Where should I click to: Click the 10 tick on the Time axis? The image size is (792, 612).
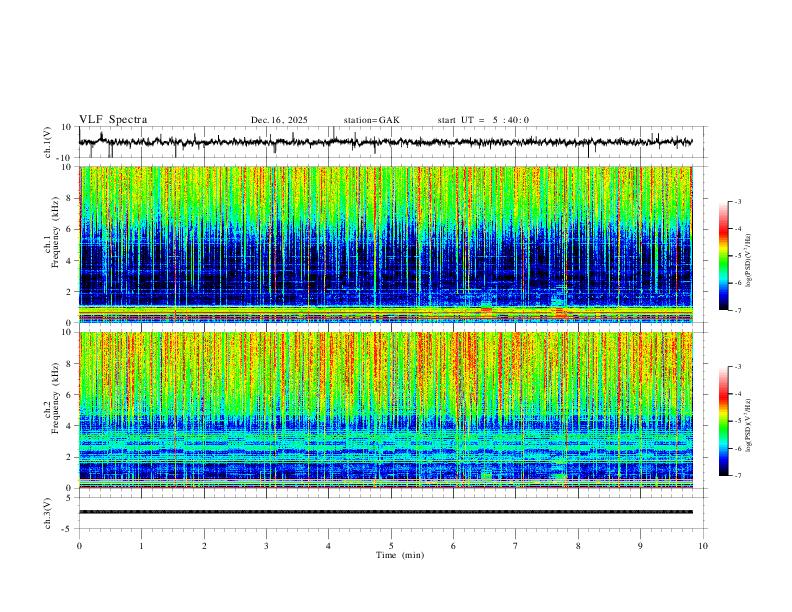(703, 546)
